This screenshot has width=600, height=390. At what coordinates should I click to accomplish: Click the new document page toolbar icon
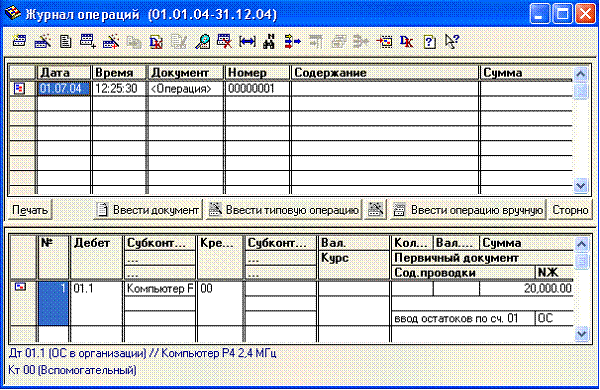(x=65, y=41)
